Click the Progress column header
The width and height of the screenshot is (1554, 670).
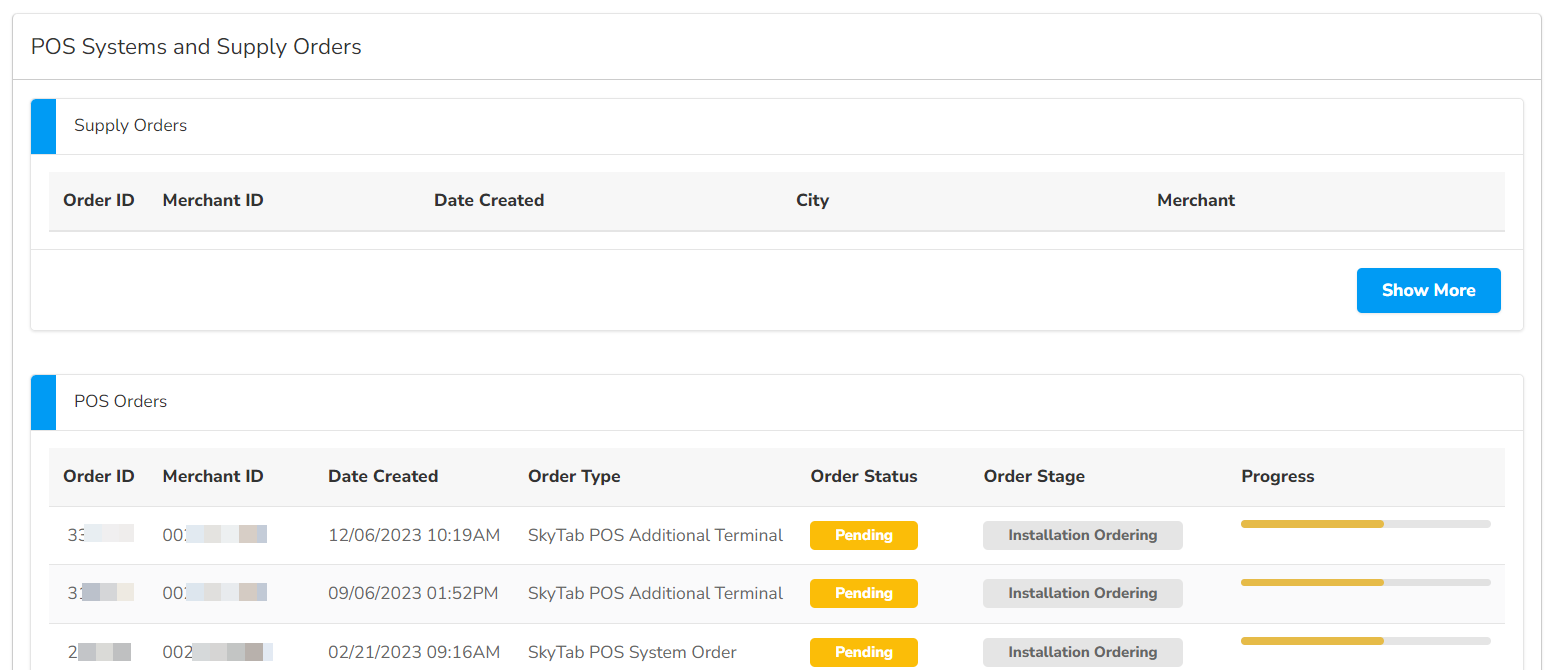[x=1277, y=476]
